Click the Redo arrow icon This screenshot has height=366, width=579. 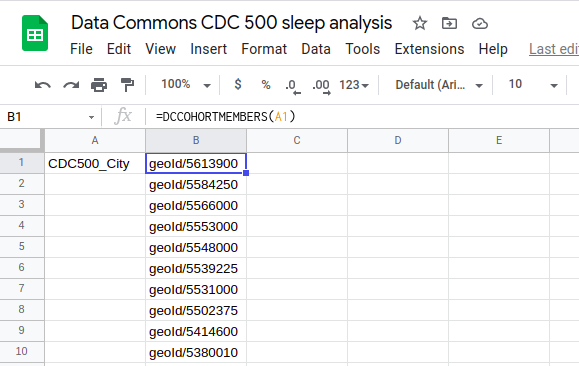[71, 85]
